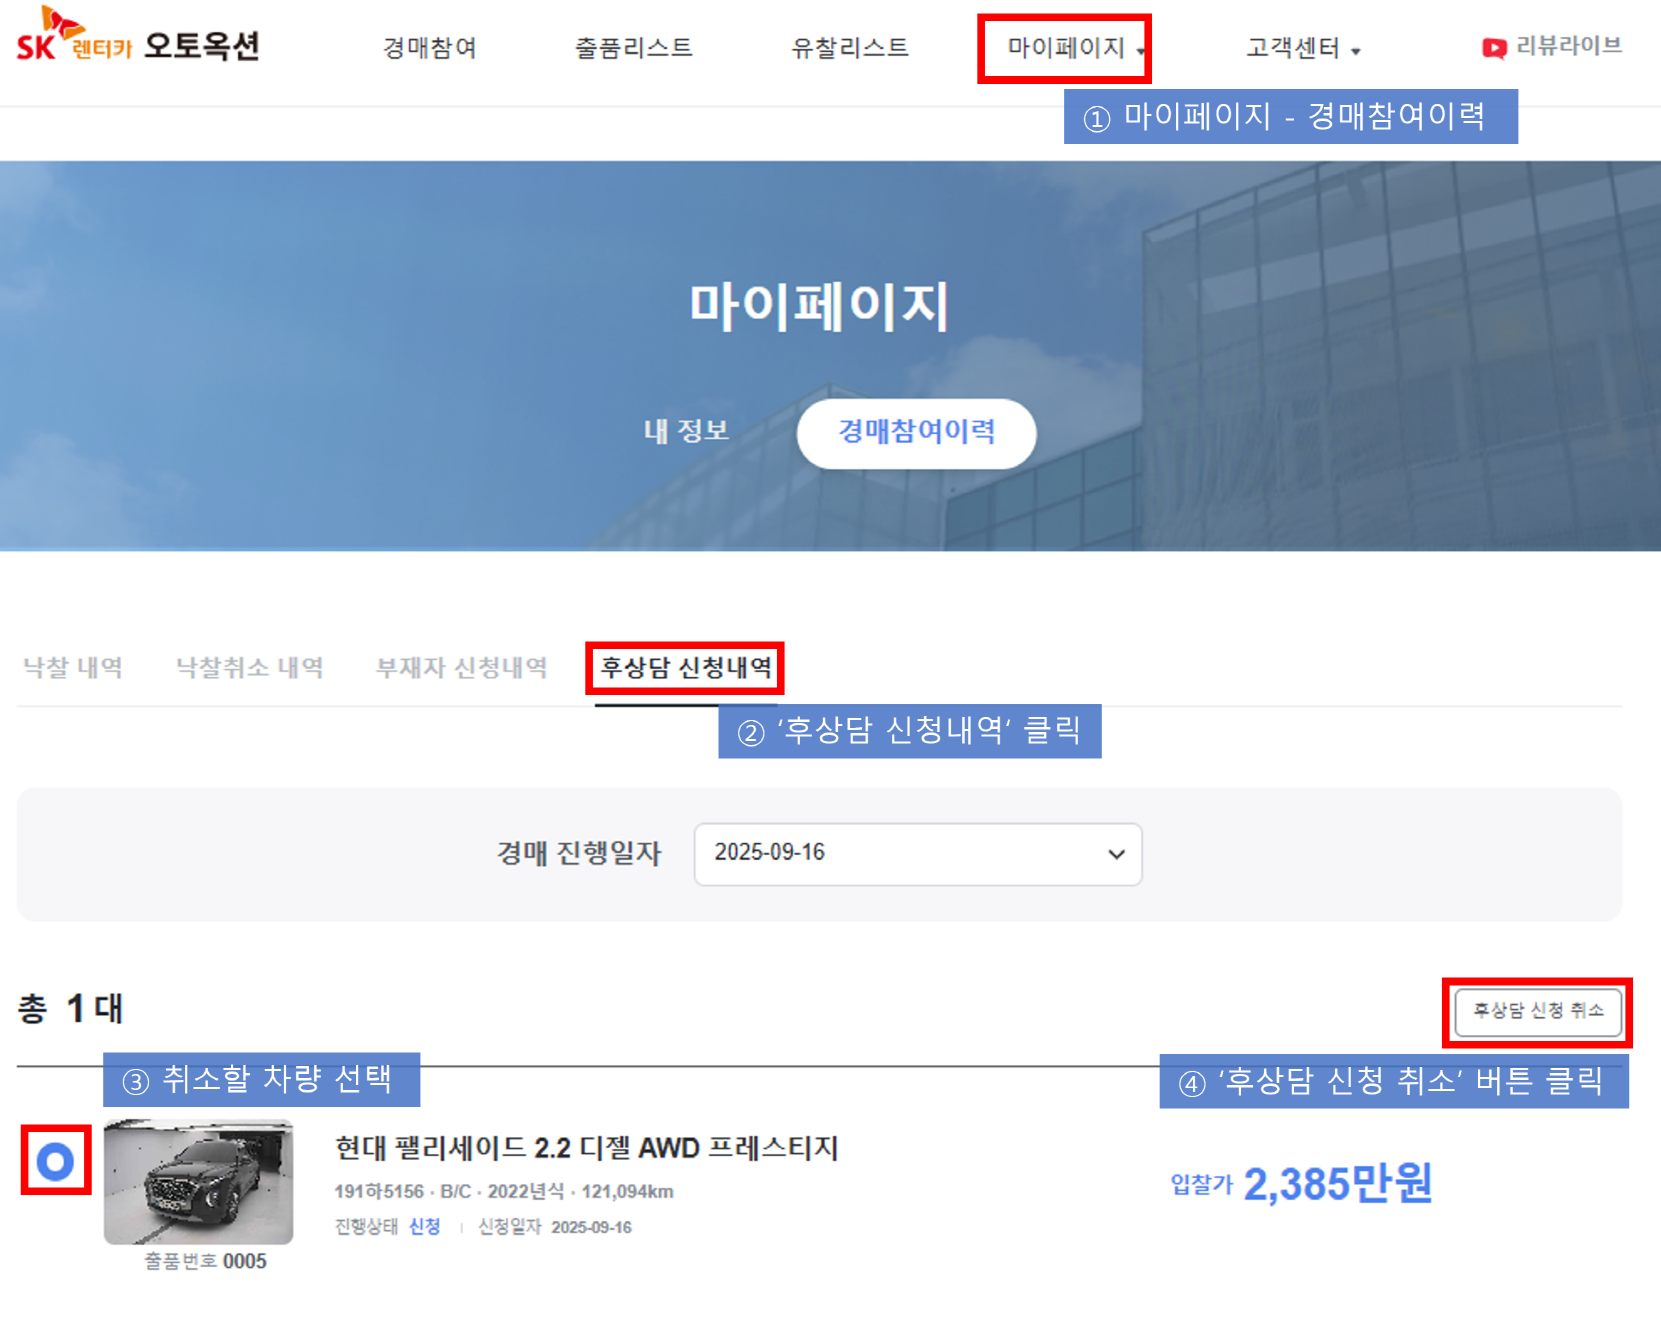The image size is (1661, 1330).
Task: Go to 출품리스트 menu
Action: pyautogui.click(x=633, y=48)
